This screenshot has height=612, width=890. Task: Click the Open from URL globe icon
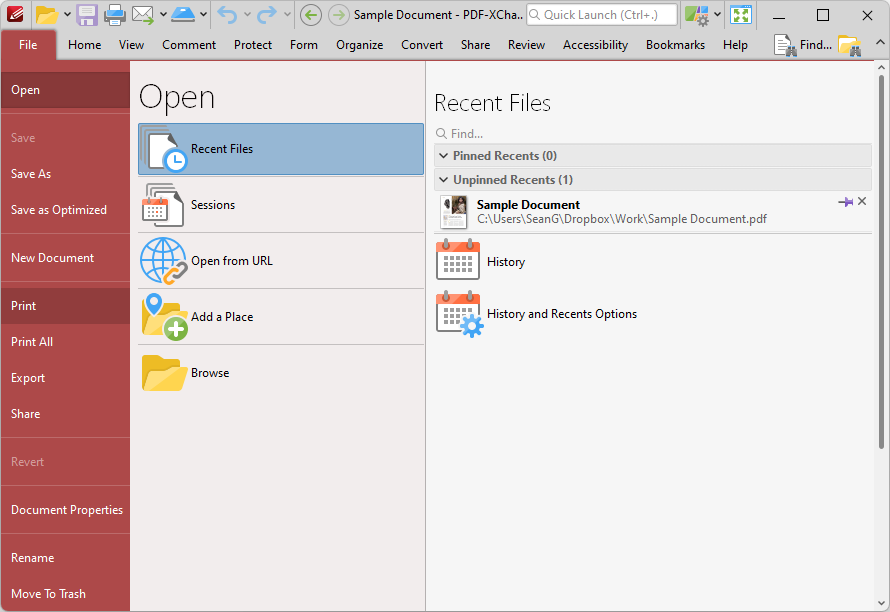[164, 261]
